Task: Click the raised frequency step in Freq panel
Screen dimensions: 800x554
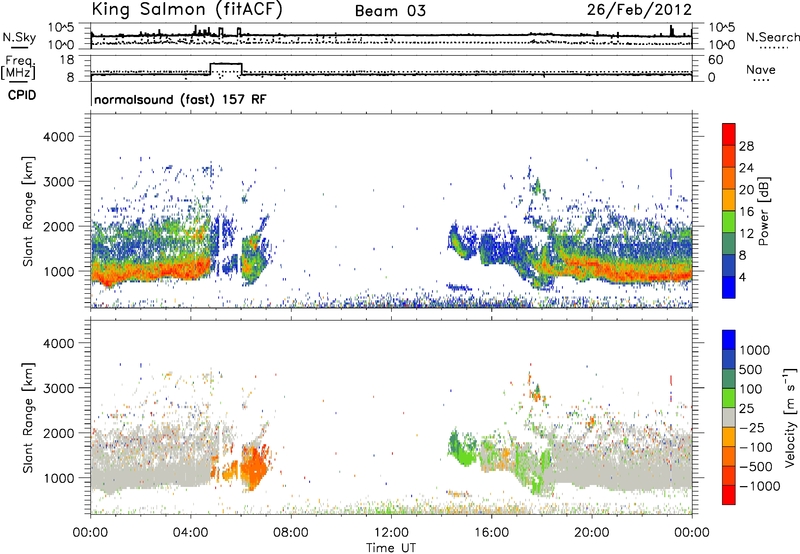Action: pos(226,64)
